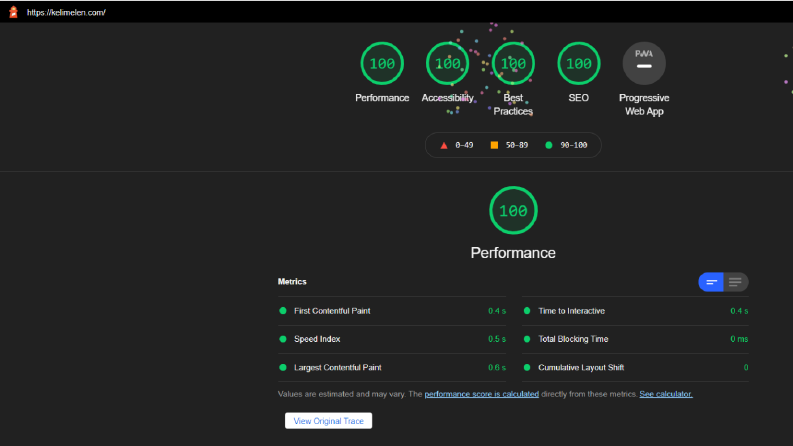Click the '0.4 s' Time to Interactive value
The image size is (793, 446).
(739, 311)
